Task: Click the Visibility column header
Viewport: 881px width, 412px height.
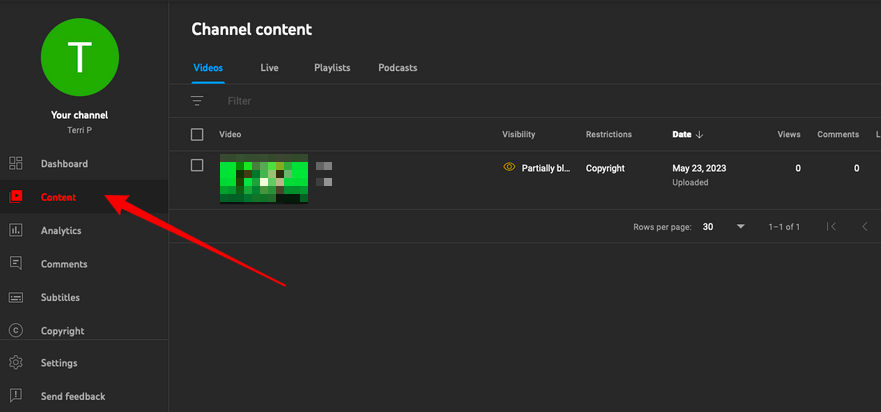Action: 519,134
